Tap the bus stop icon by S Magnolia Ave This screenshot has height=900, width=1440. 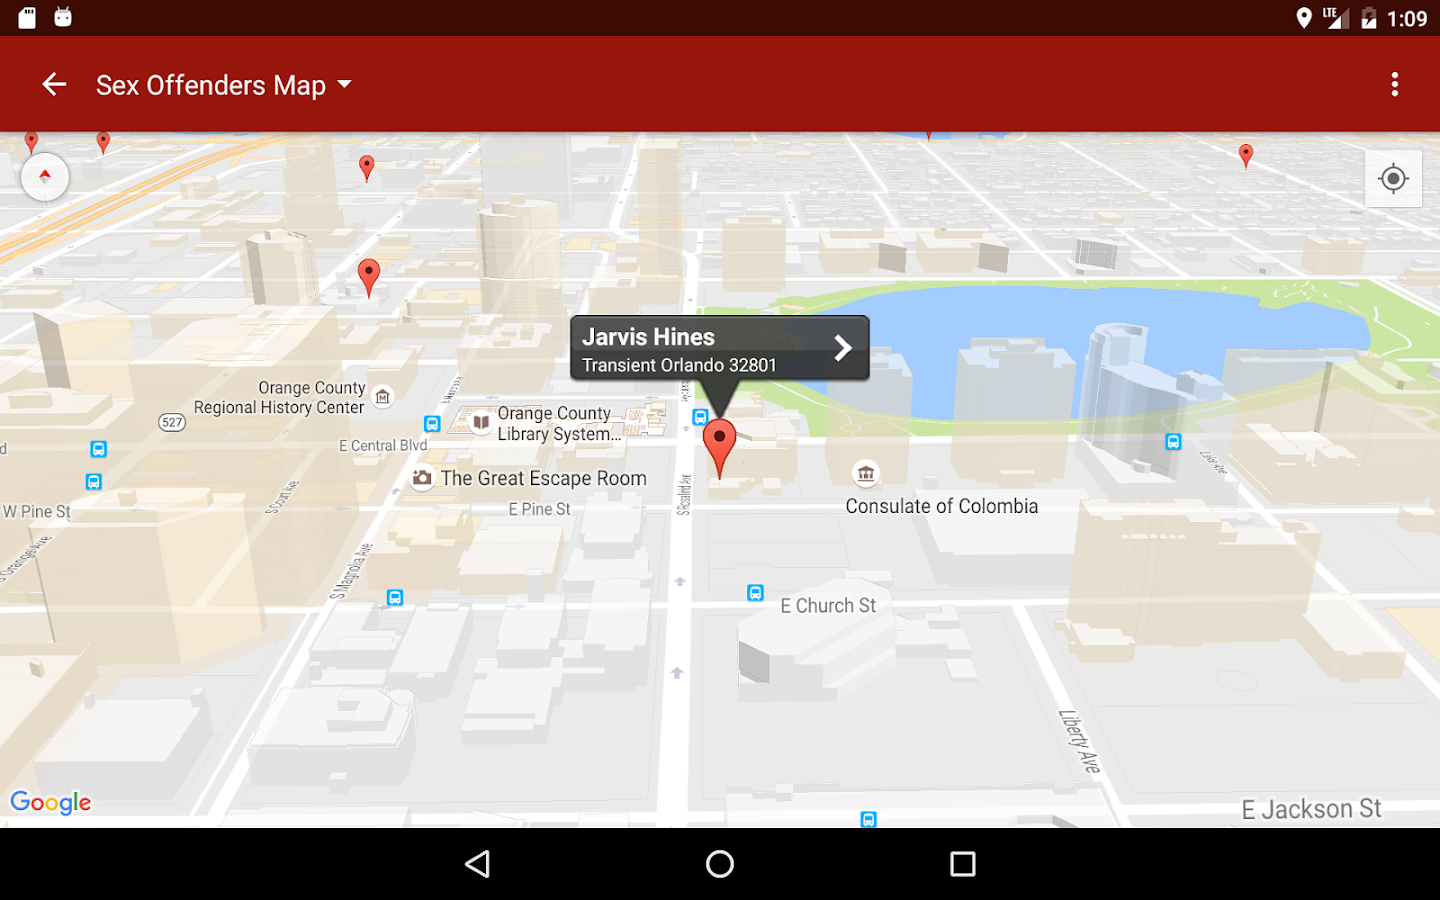click(x=395, y=598)
